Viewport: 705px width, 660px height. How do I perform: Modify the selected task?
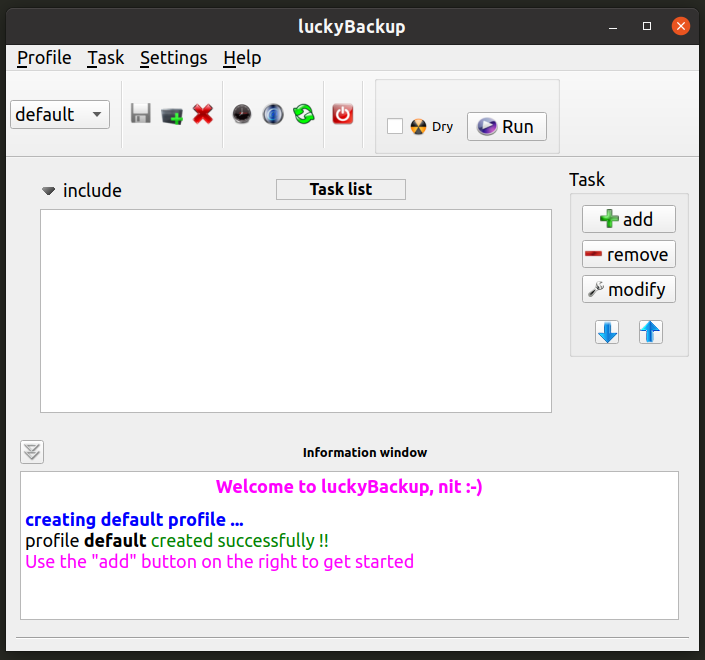[x=629, y=289]
